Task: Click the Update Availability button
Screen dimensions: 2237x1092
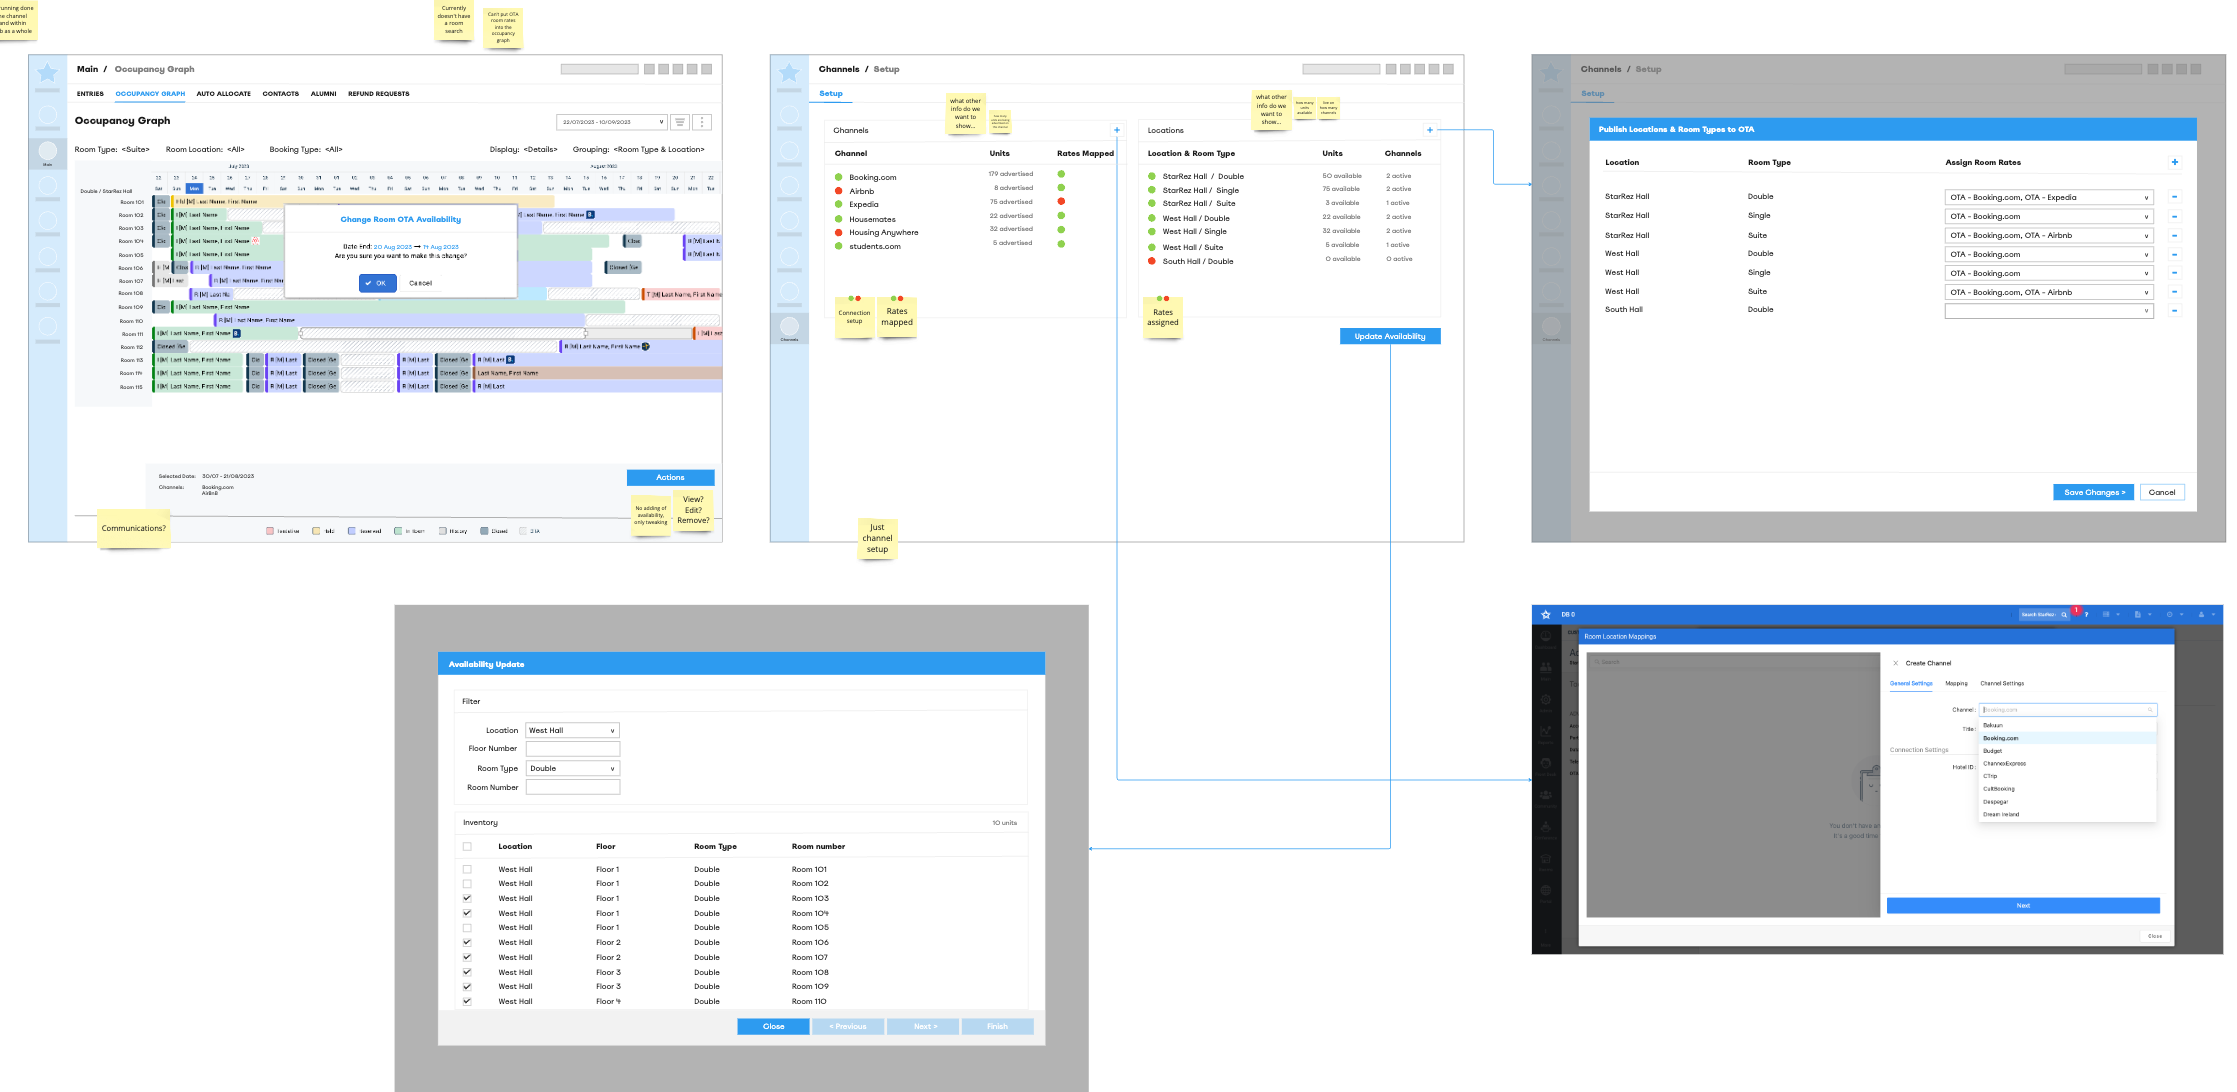Action: (x=1389, y=336)
